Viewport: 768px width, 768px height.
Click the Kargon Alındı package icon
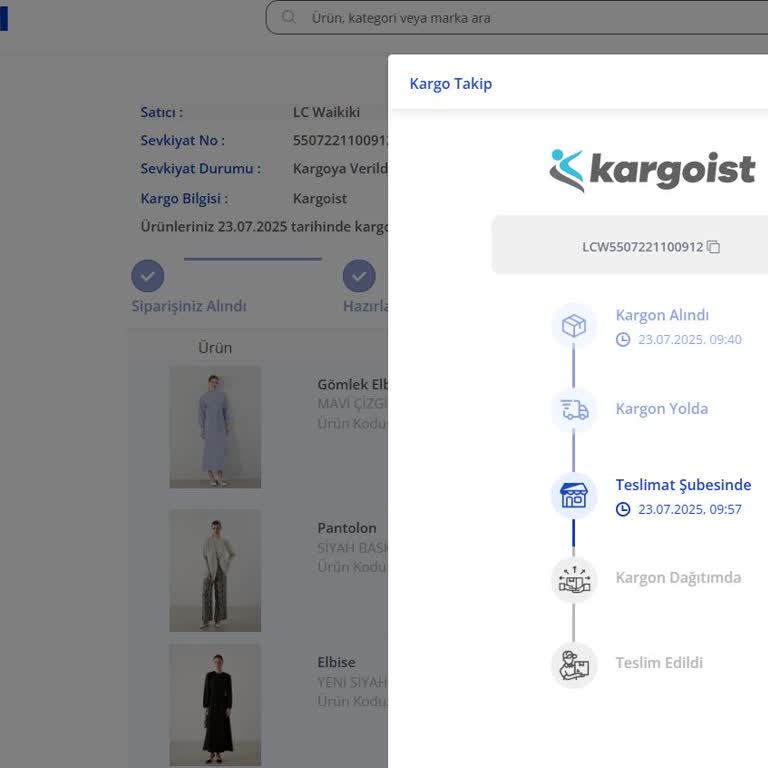(x=574, y=326)
